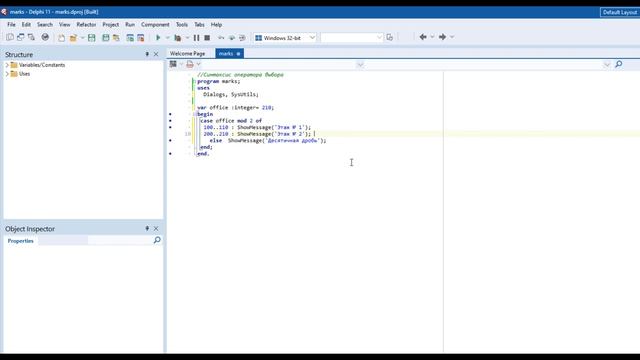Open the Help menu
Image resolution: width=640 pixels, height=360 pixels.
(x=216, y=24)
